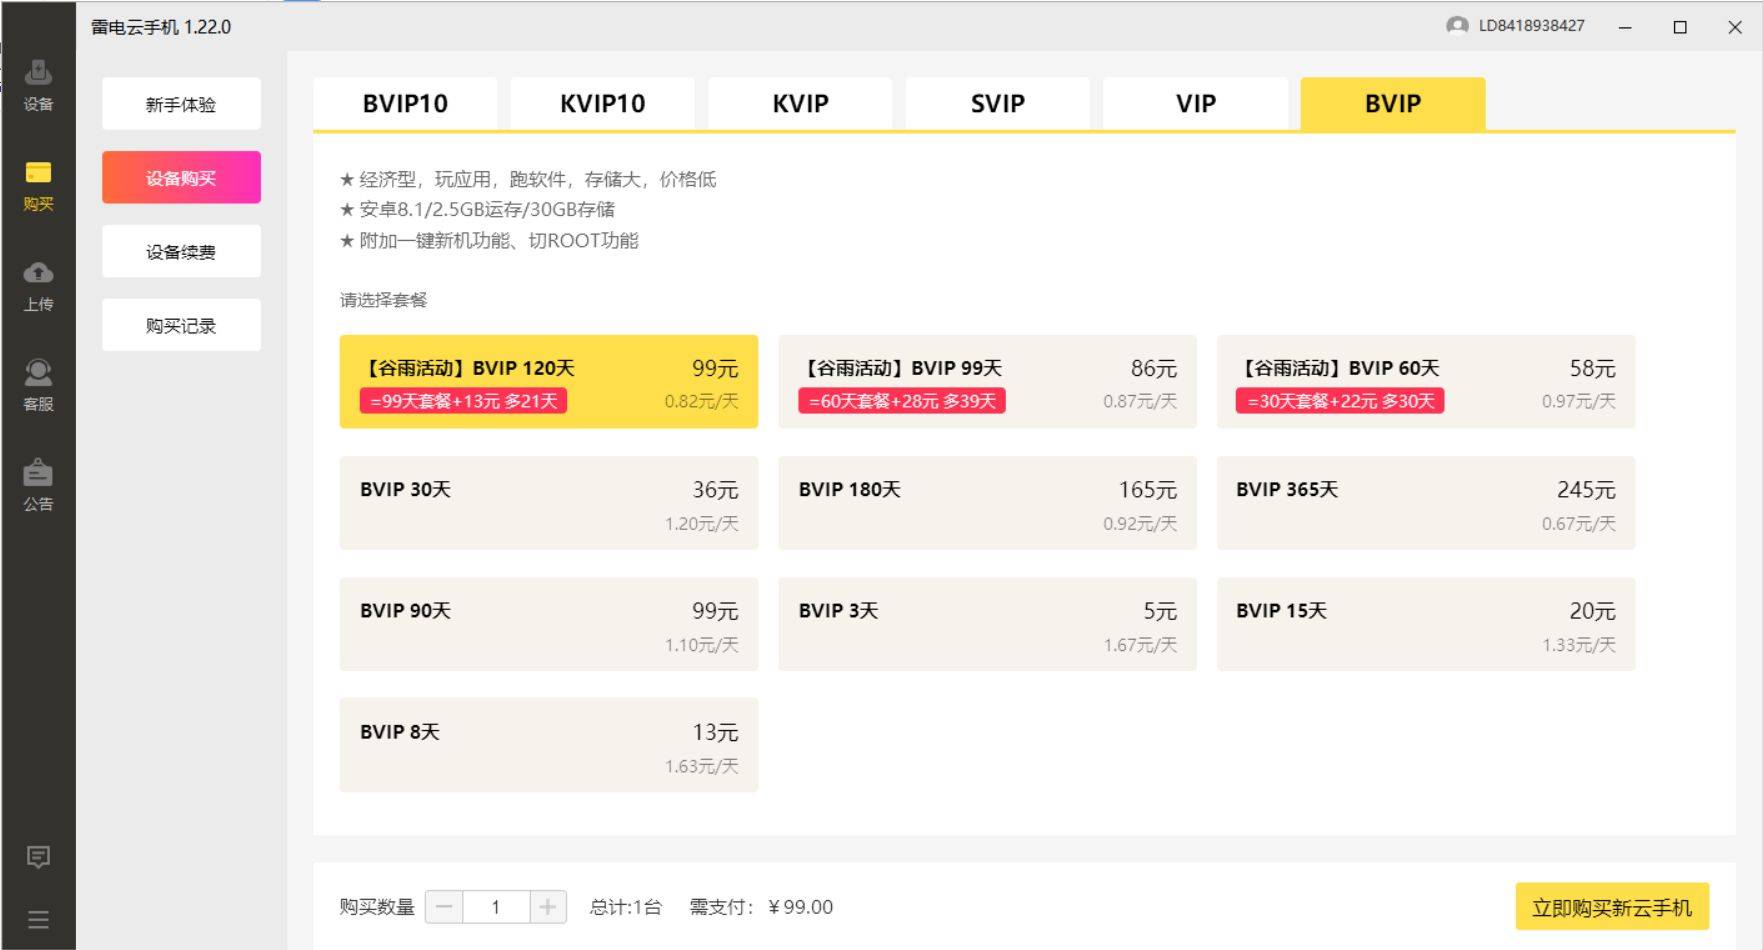Select BVIP 3天 5元 package
The width and height of the screenshot is (1763, 950).
pyautogui.click(x=987, y=624)
